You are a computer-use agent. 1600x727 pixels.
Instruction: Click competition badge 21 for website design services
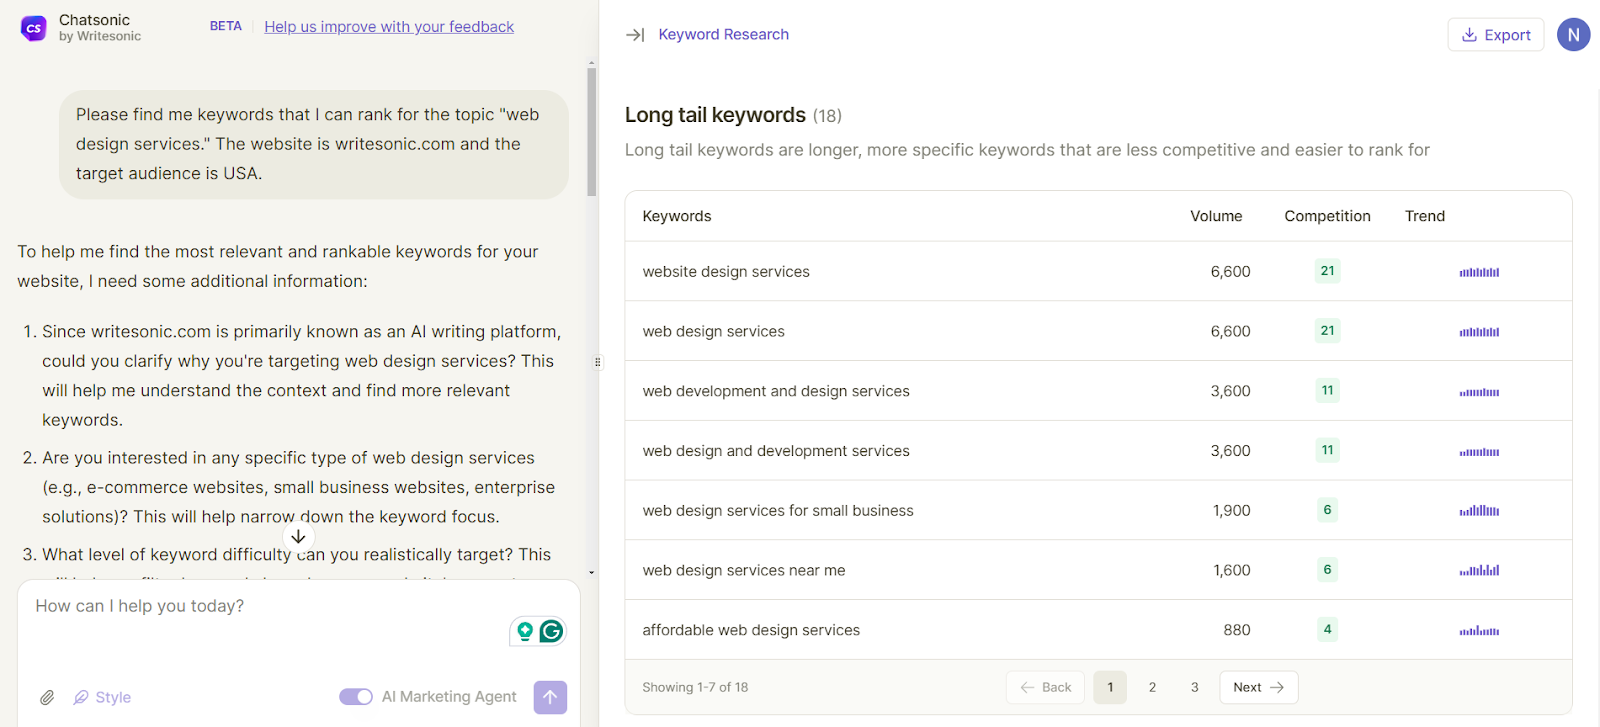click(1327, 271)
